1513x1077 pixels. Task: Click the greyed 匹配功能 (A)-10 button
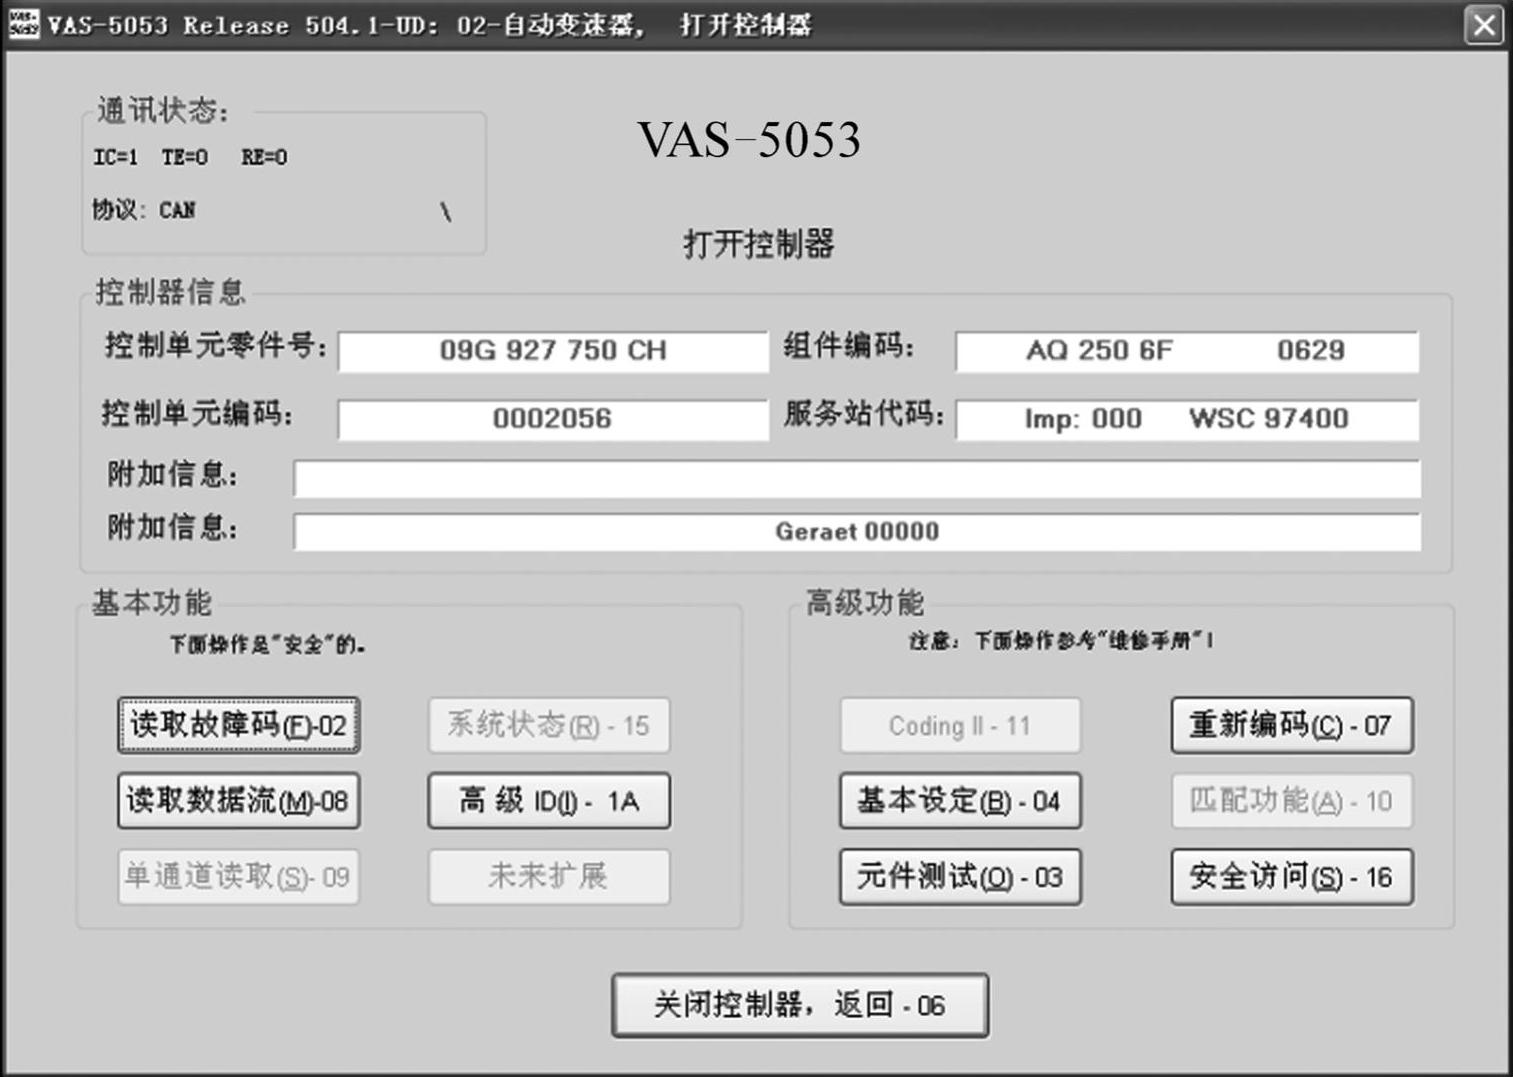[1291, 801]
